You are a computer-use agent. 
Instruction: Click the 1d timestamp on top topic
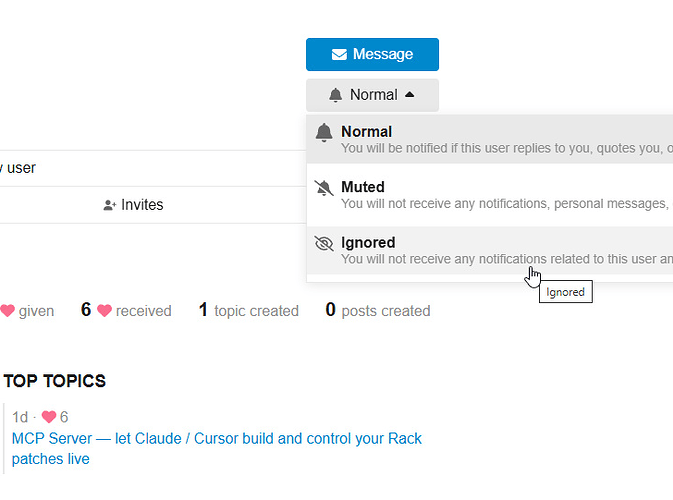pyautogui.click(x=20, y=417)
